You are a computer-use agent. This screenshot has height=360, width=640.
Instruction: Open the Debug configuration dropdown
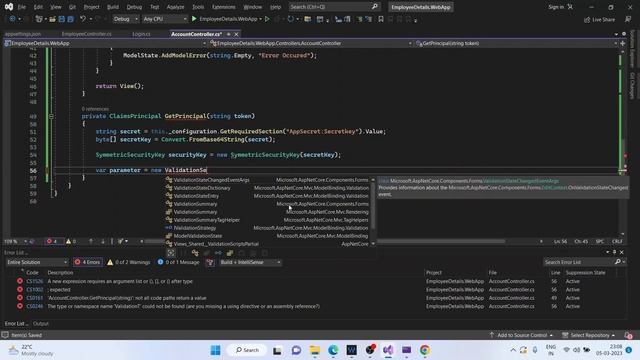(x=125, y=19)
